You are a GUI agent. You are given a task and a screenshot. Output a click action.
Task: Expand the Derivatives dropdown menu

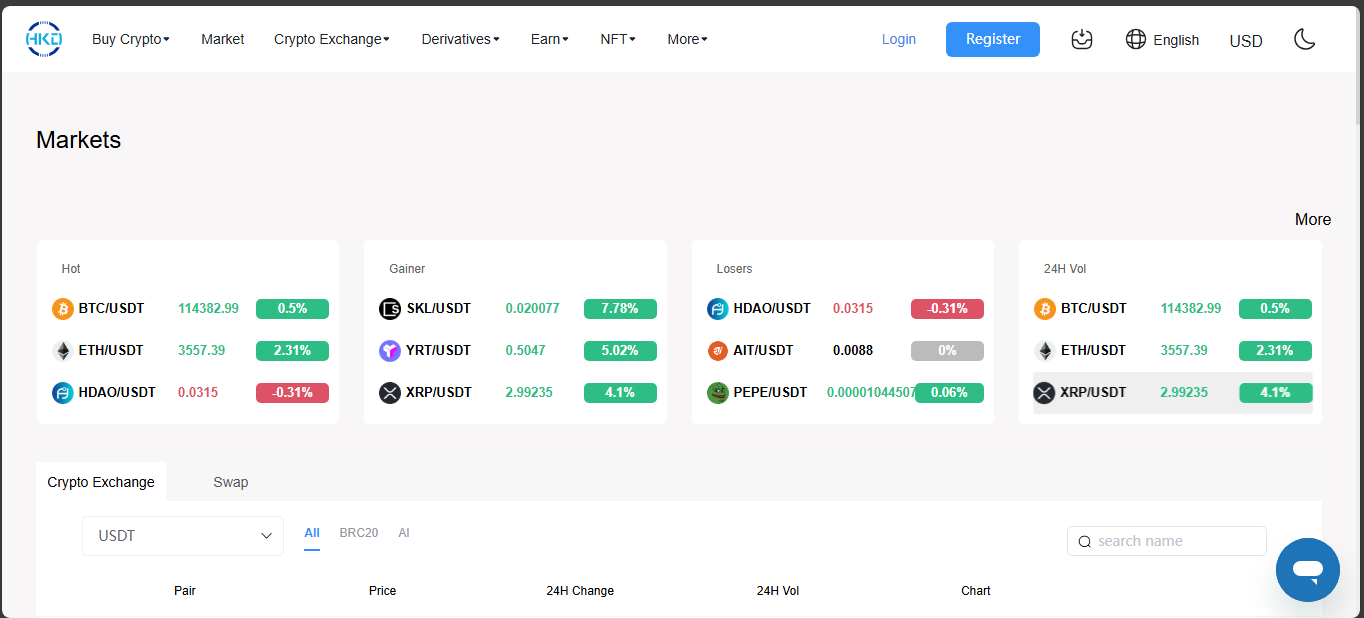coord(460,39)
